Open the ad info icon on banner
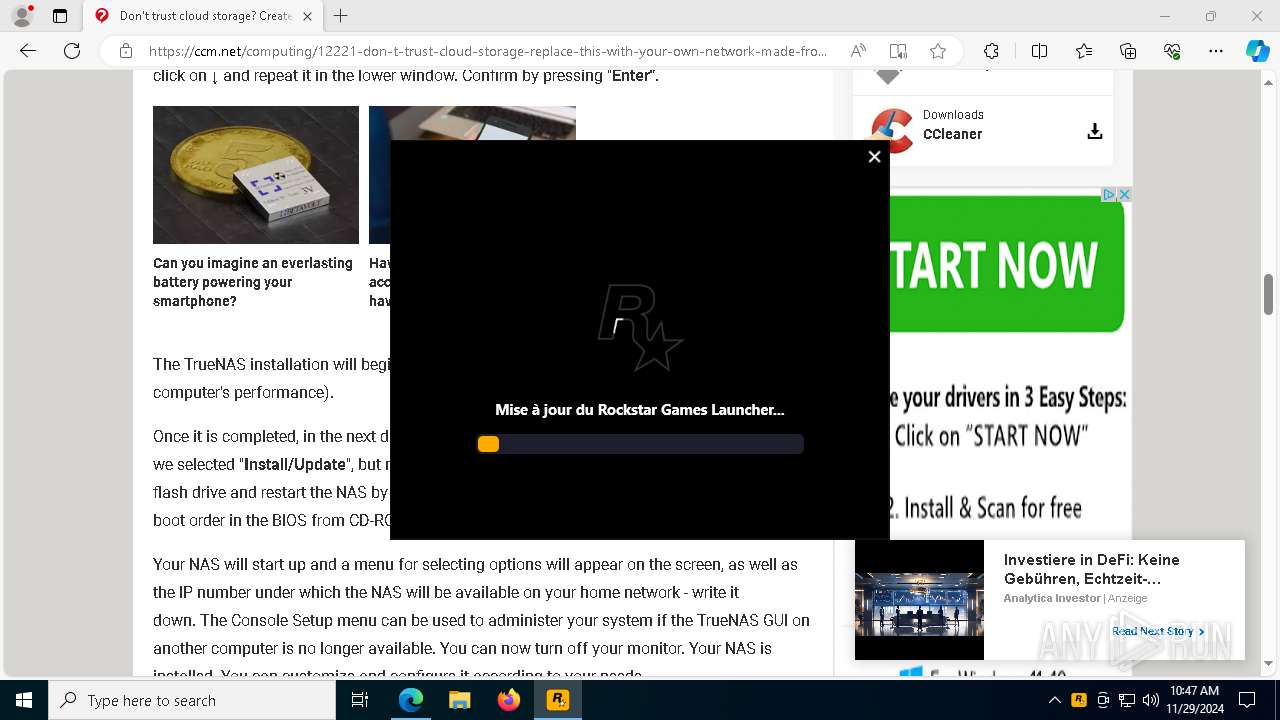Viewport: 1280px width, 720px height. coord(1109,194)
